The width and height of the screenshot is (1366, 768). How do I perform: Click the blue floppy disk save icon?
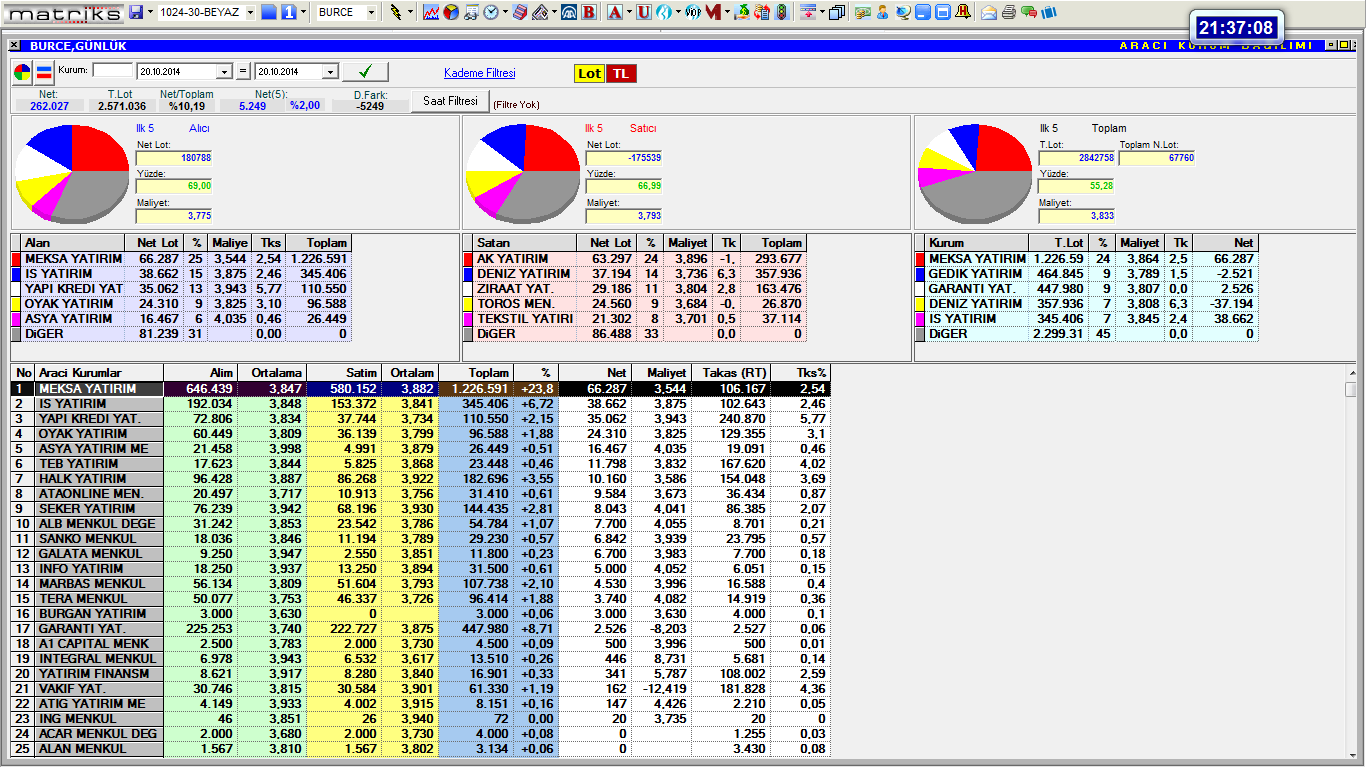[136, 13]
